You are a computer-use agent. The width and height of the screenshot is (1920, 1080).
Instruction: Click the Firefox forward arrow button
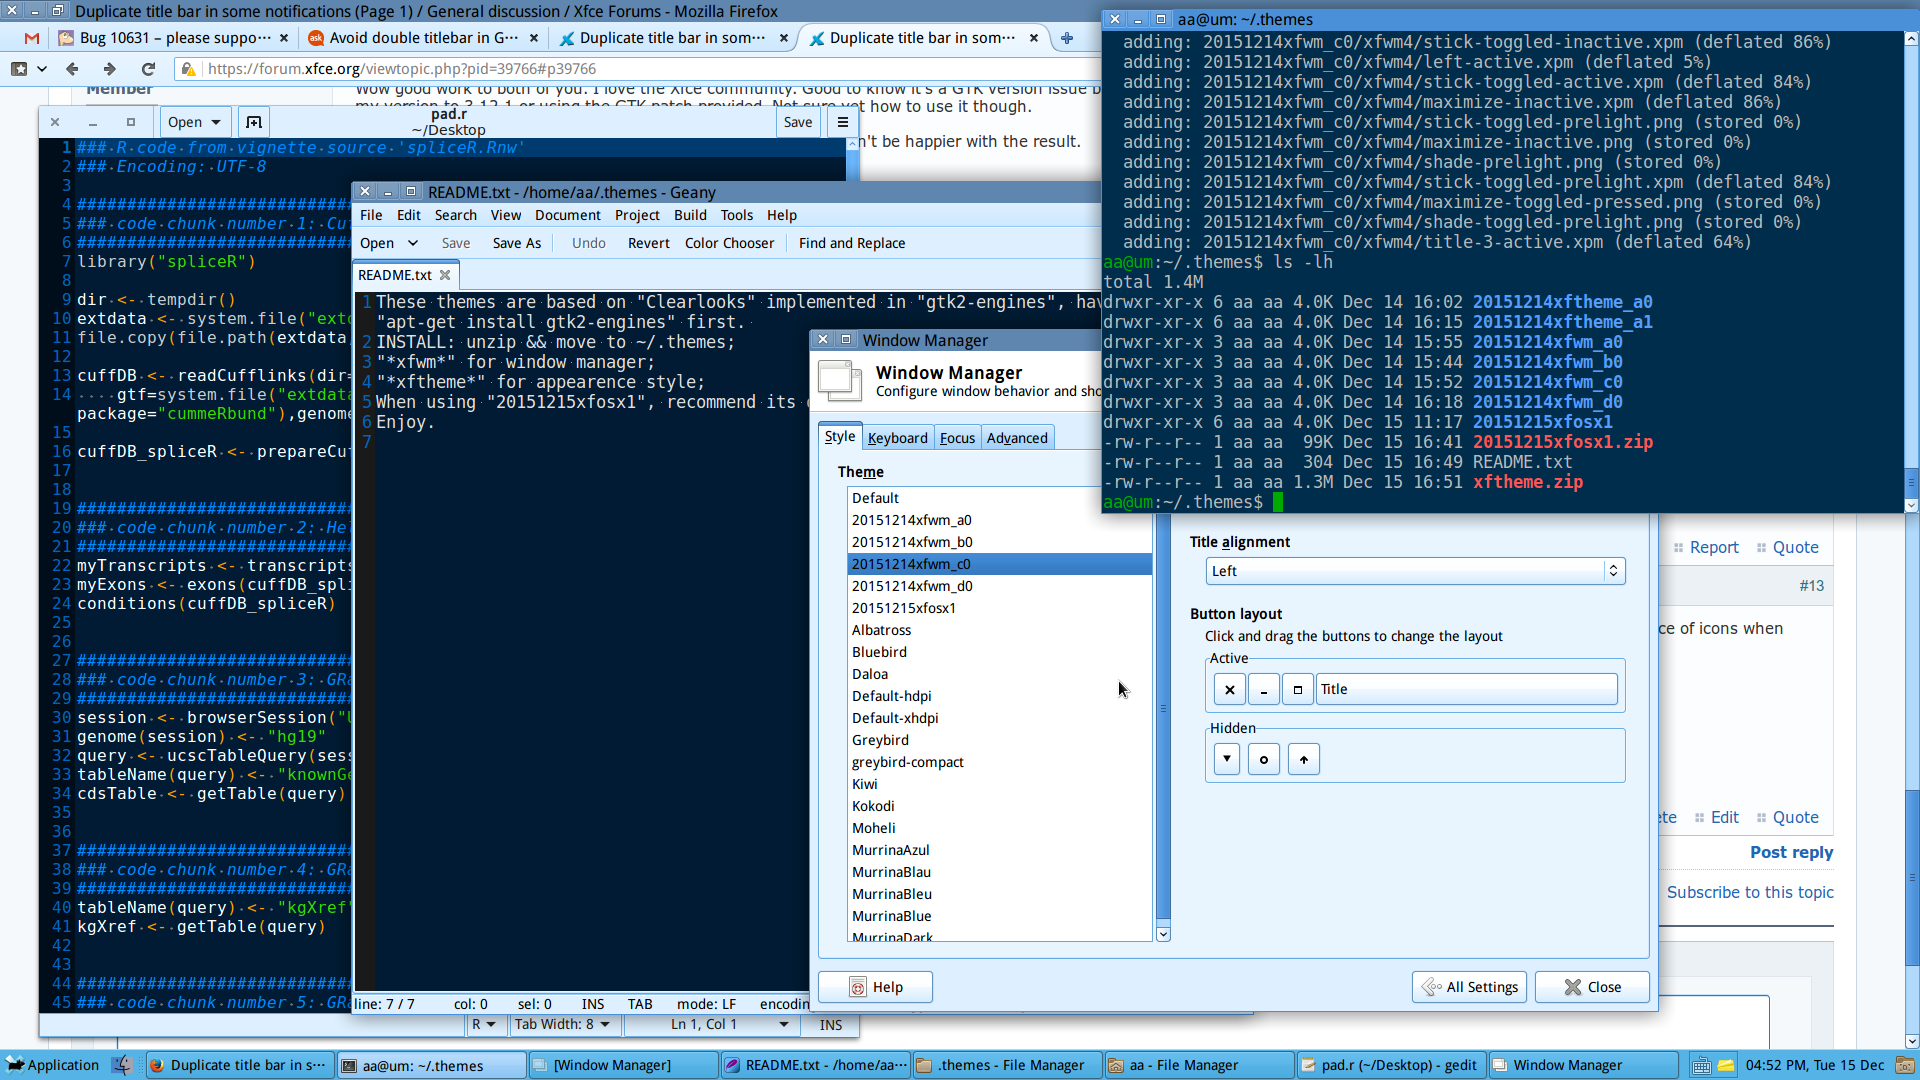tap(110, 69)
